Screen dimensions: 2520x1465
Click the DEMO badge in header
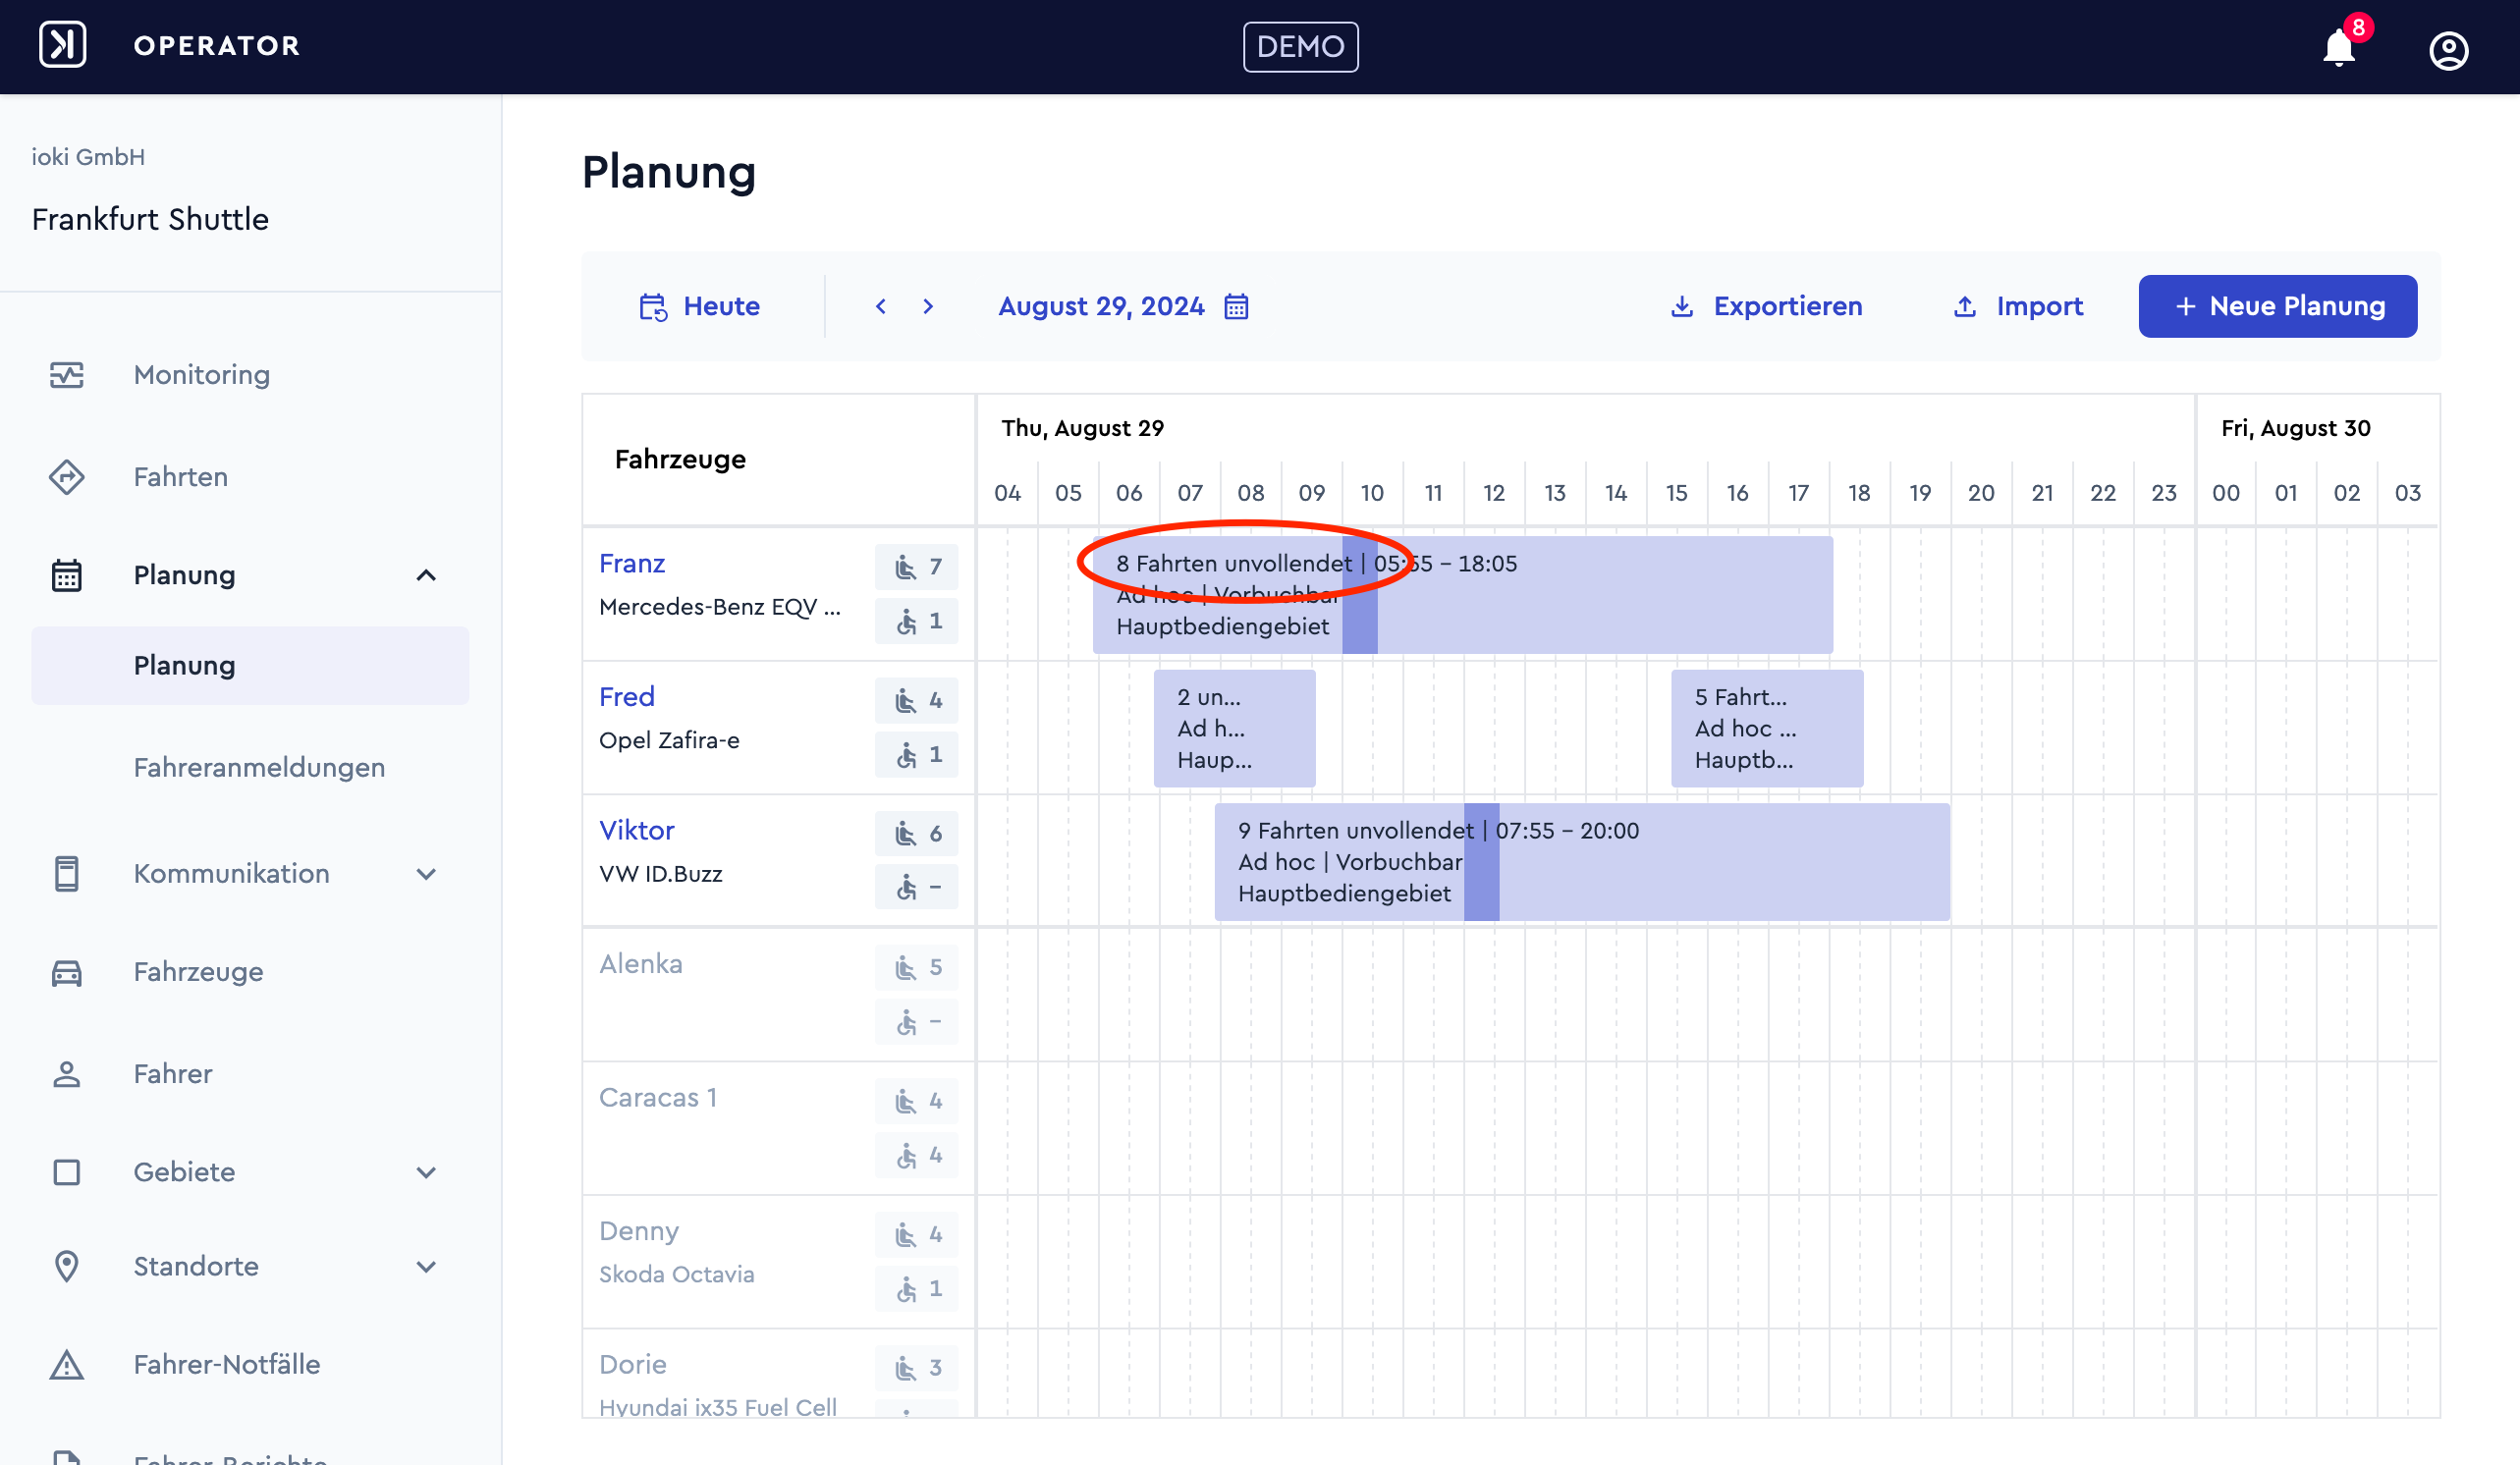1300,47
